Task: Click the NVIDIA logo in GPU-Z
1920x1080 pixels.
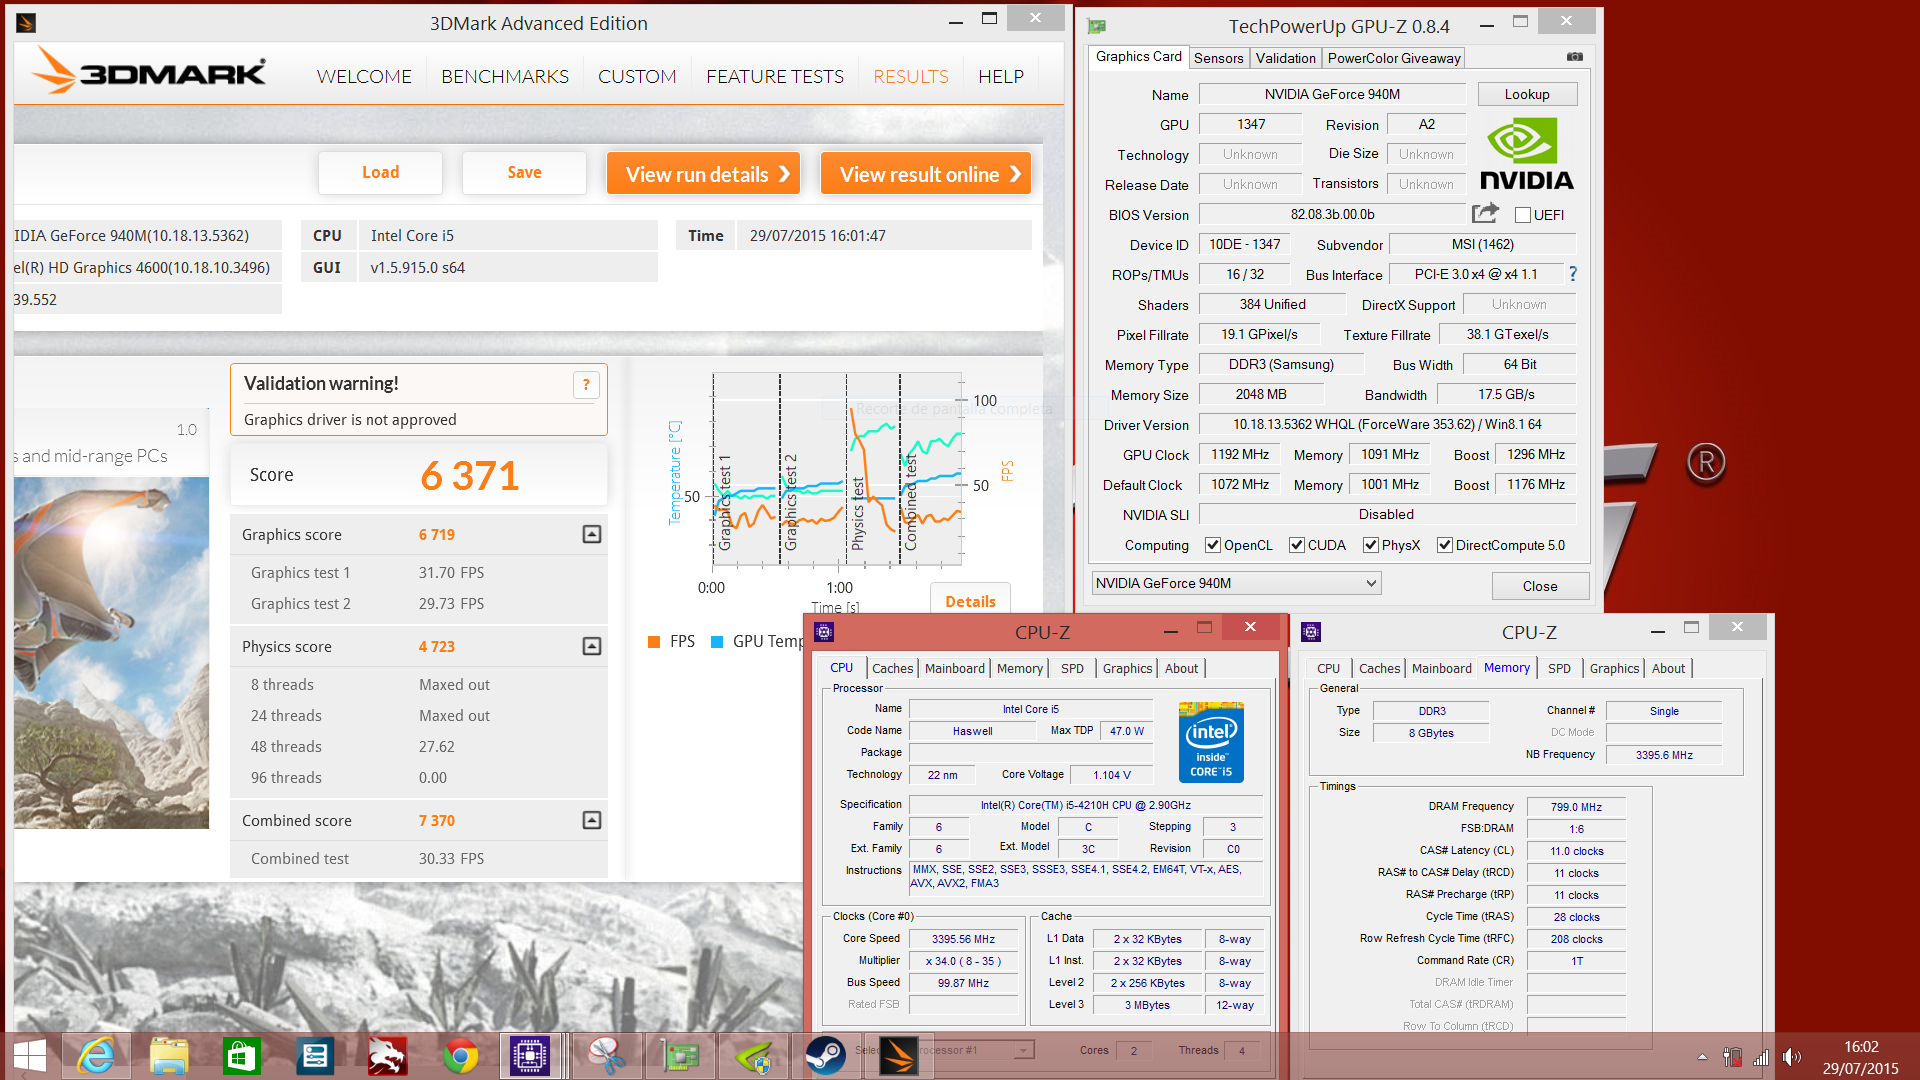Action: [x=1526, y=154]
